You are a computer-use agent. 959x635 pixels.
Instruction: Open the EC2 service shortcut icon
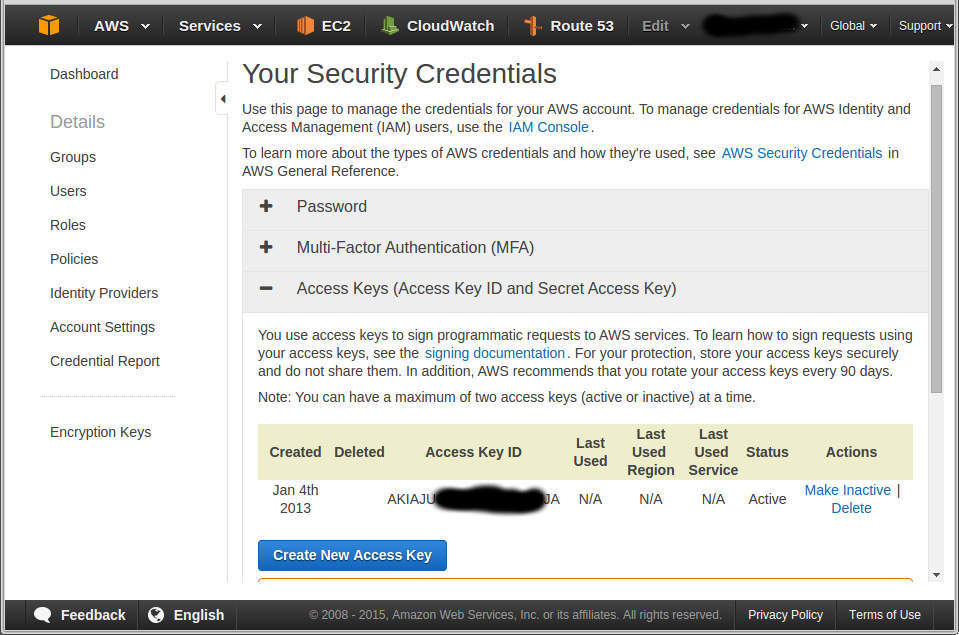[305, 25]
